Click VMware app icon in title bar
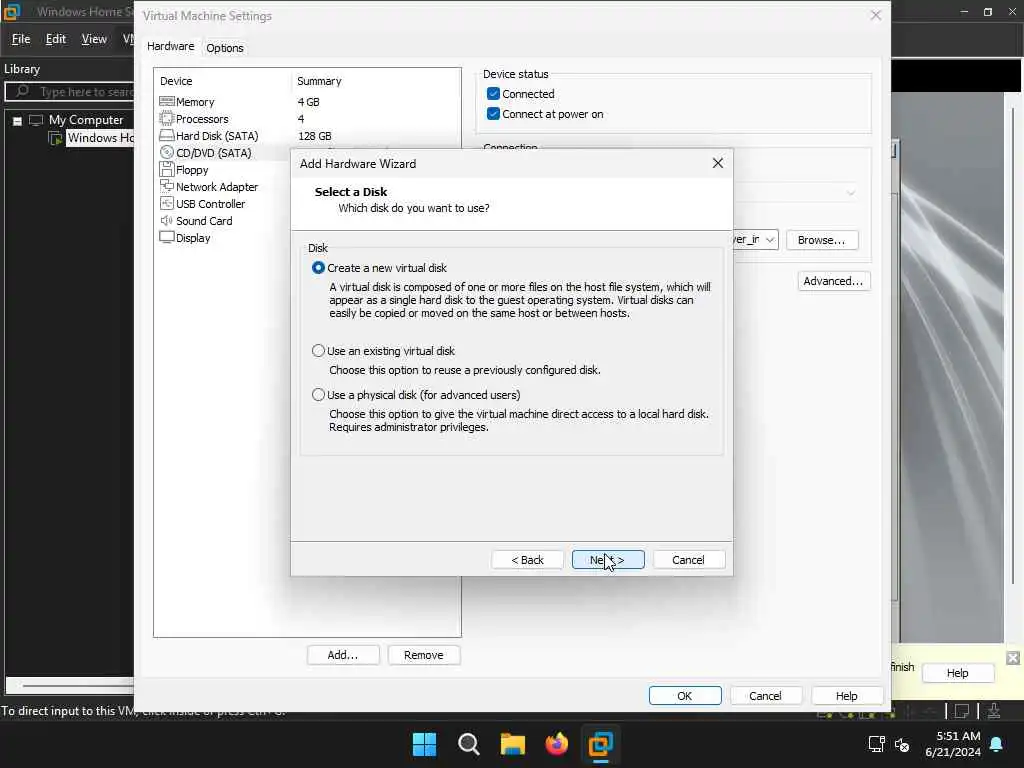 (12, 12)
